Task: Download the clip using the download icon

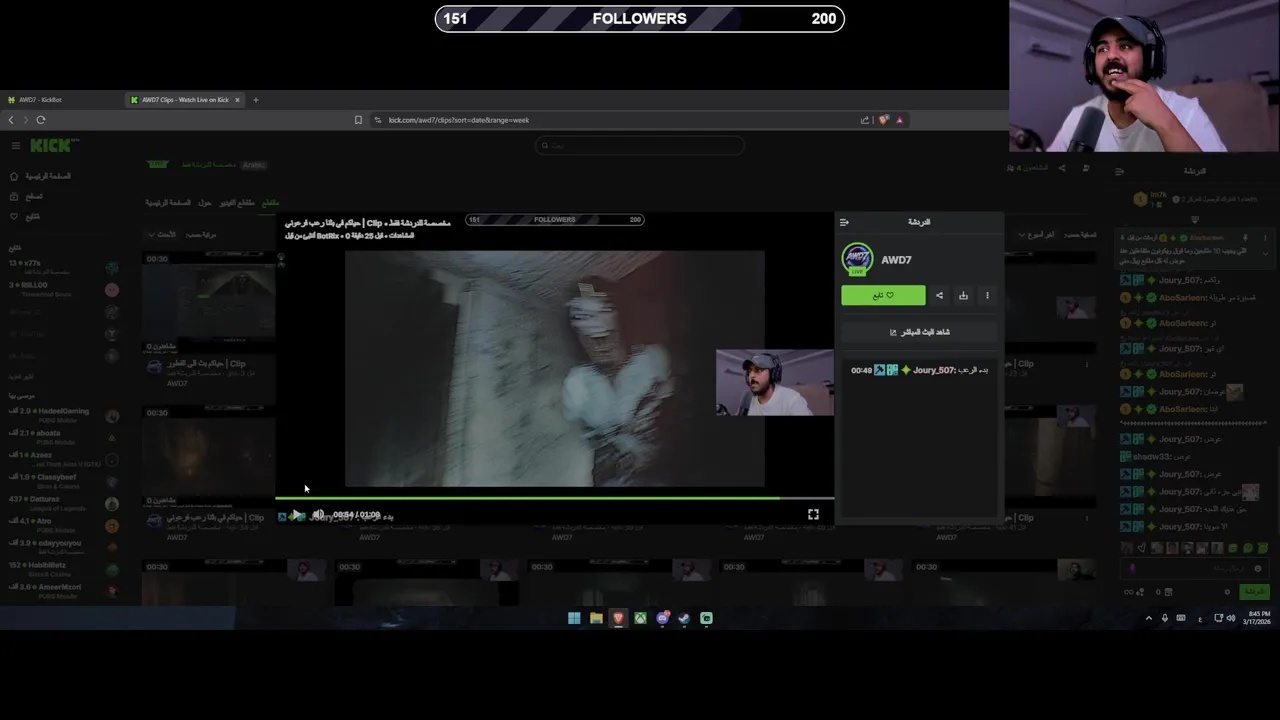Action: [x=963, y=295]
